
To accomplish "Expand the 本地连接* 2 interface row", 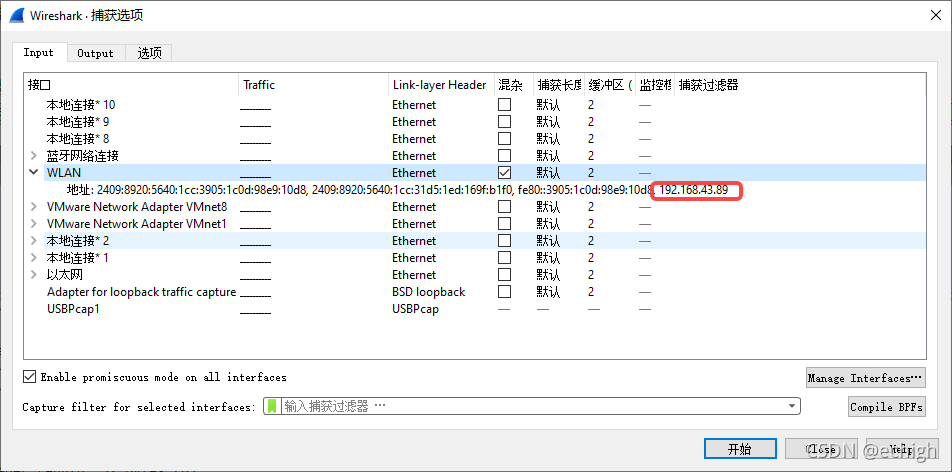I will point(34,241).
